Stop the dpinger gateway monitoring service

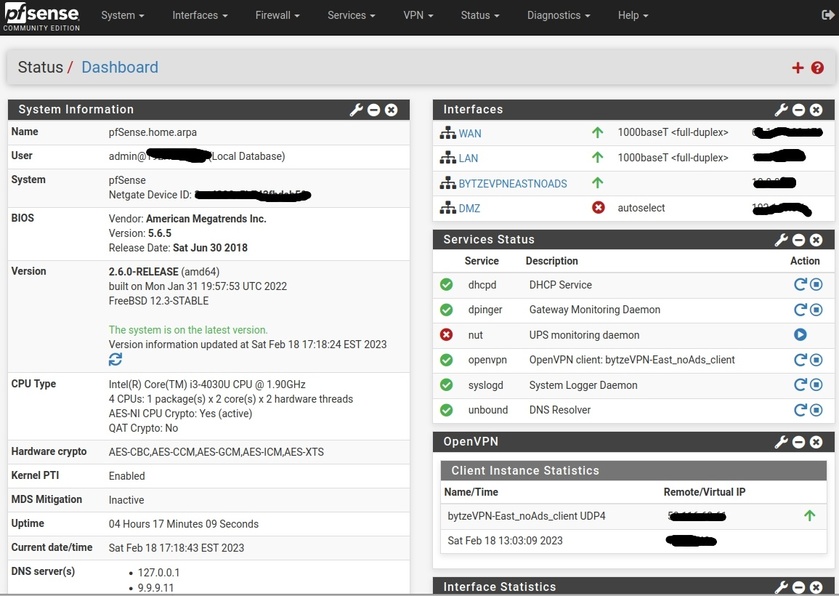pyautogui.click(x=816, y=309)
